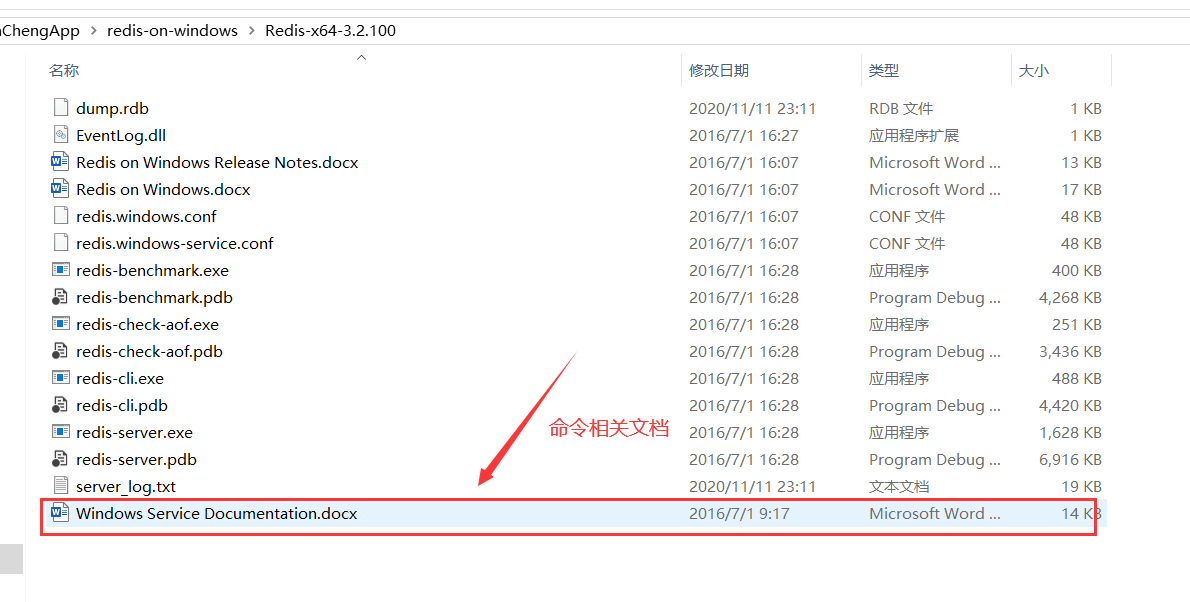This screenshot has width=1190, height=602.
Task: Click the 1,628 KB size of redis-server.exe
Action: [x=1070, y=433]
